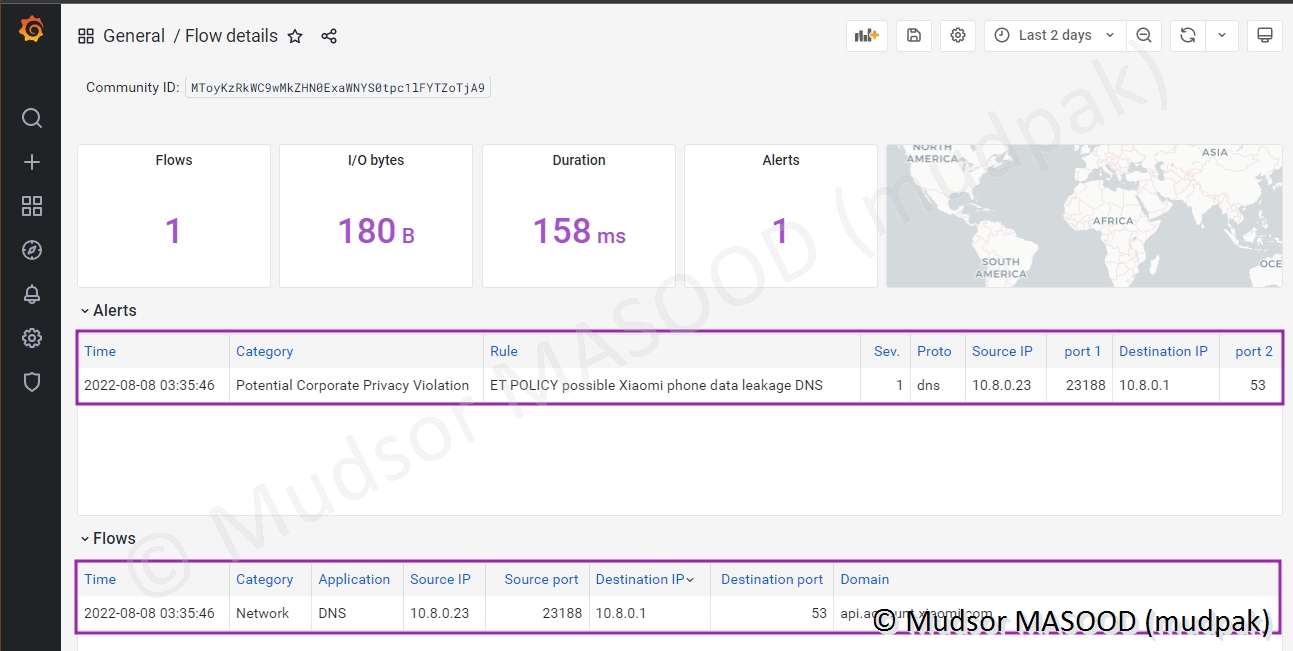Click the Add panel button

pyautogui.click(x=866, y=35)
